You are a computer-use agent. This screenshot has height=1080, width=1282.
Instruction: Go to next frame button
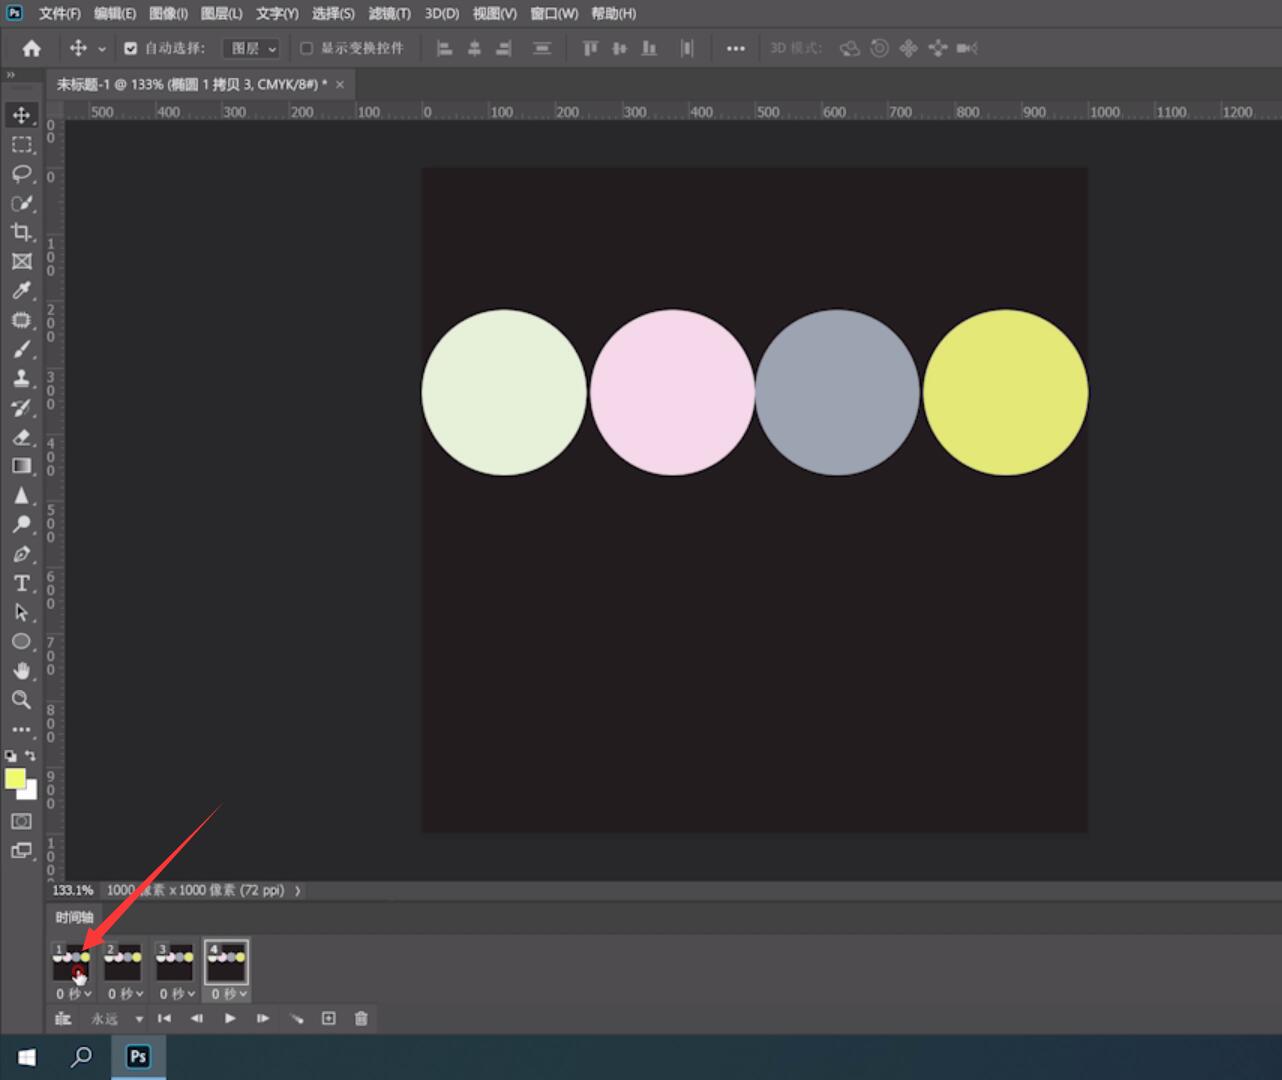[263, 1018]
